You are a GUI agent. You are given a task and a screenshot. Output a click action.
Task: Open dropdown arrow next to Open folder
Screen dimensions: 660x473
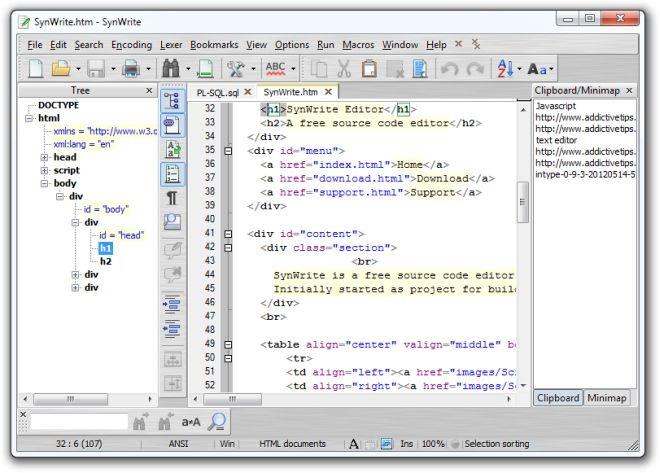click(x=78, y=69)
